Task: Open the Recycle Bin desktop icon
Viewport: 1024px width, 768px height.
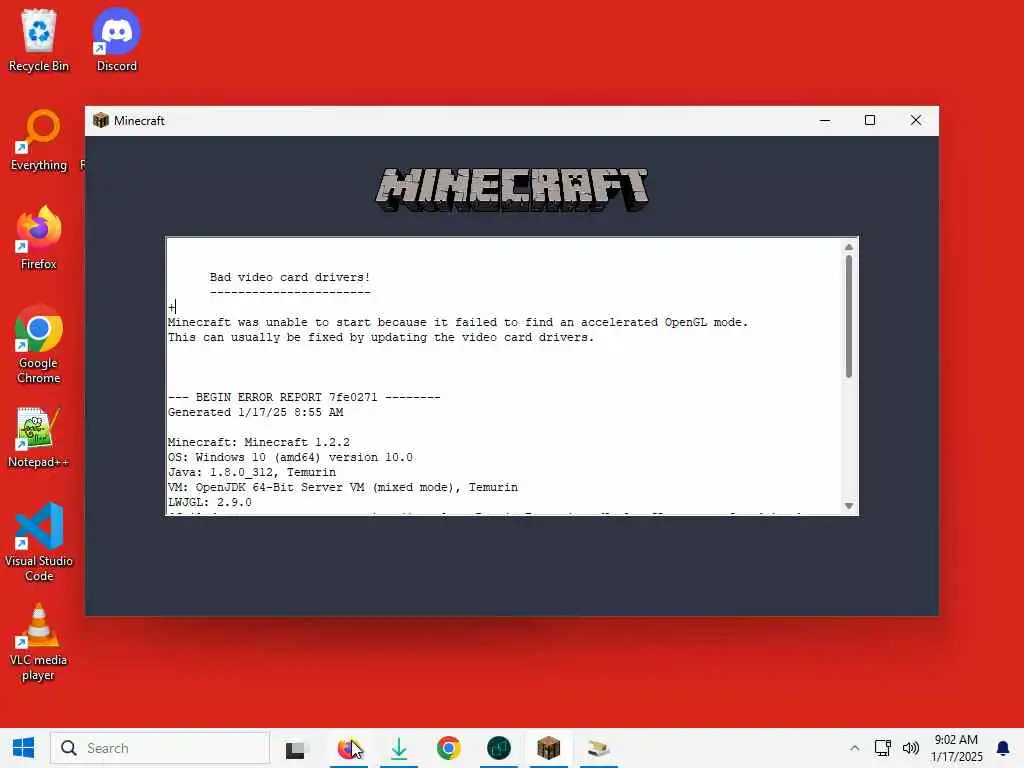Action: pos(39,40)
